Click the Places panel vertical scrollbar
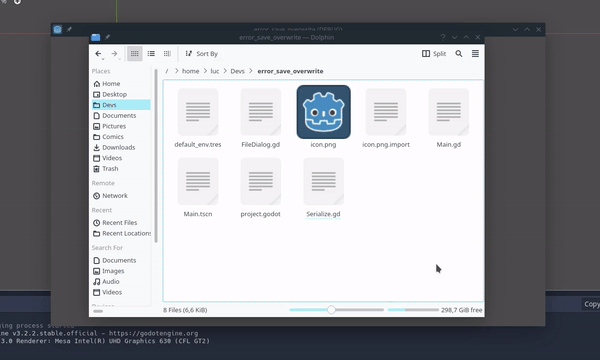Image resolution: width=600 pixels, height=360 pixels. coord(156,156)
